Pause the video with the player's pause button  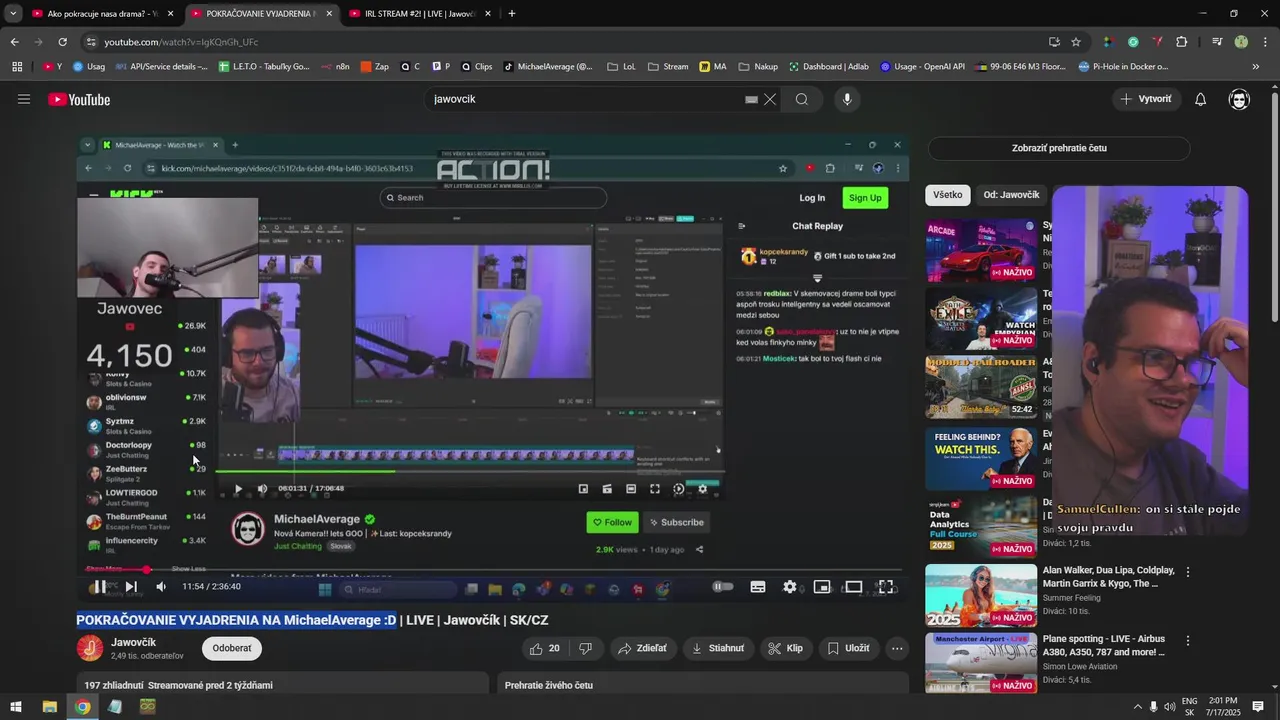99,587
